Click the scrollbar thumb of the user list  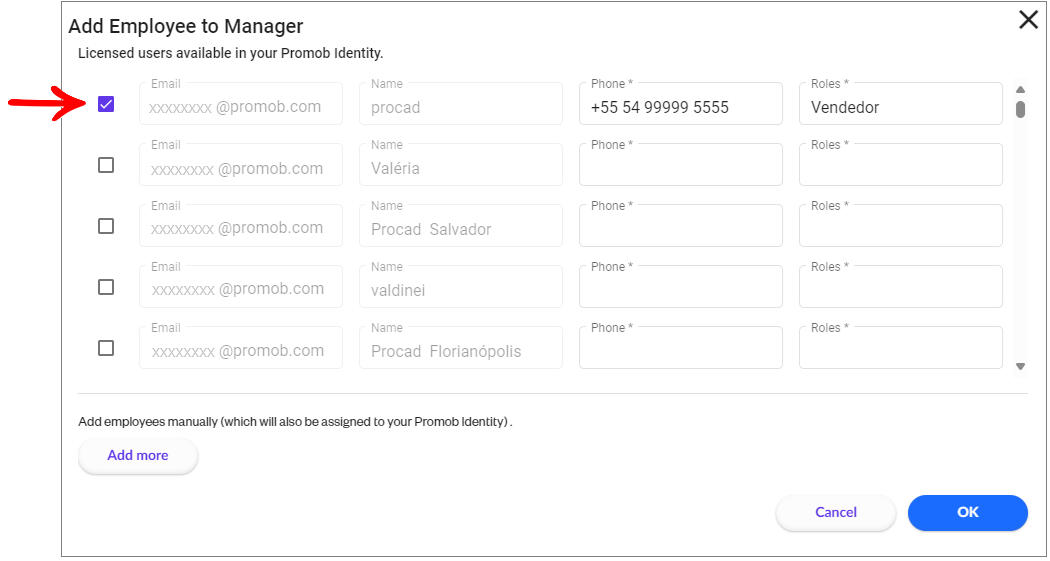point(1021,109)
